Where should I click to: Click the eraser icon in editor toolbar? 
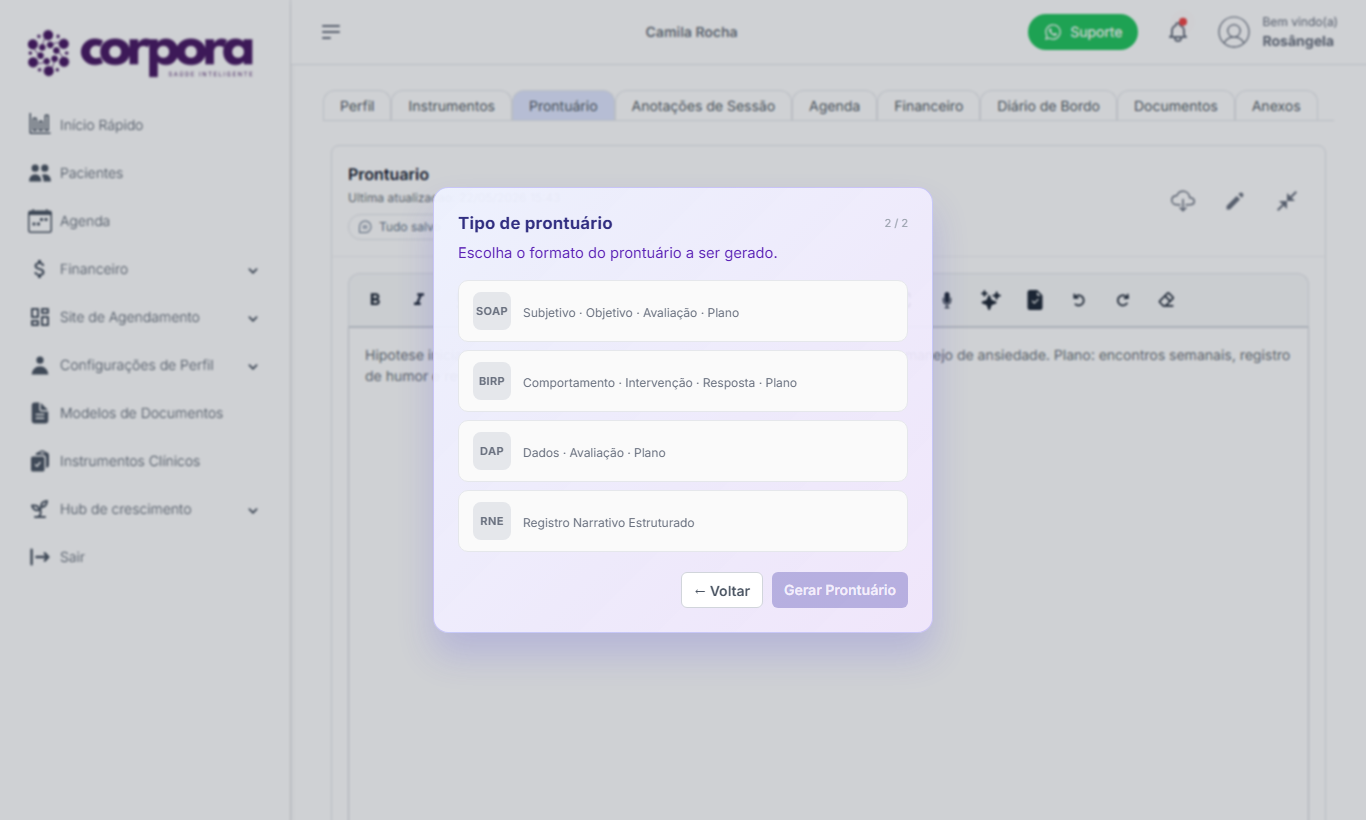click(1166, 300)
